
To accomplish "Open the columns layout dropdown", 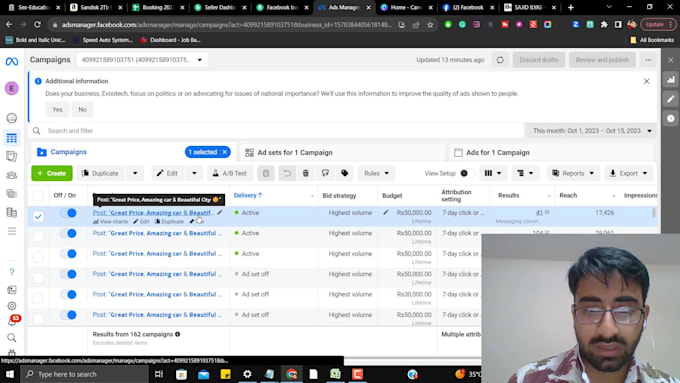I will [493, 173].
